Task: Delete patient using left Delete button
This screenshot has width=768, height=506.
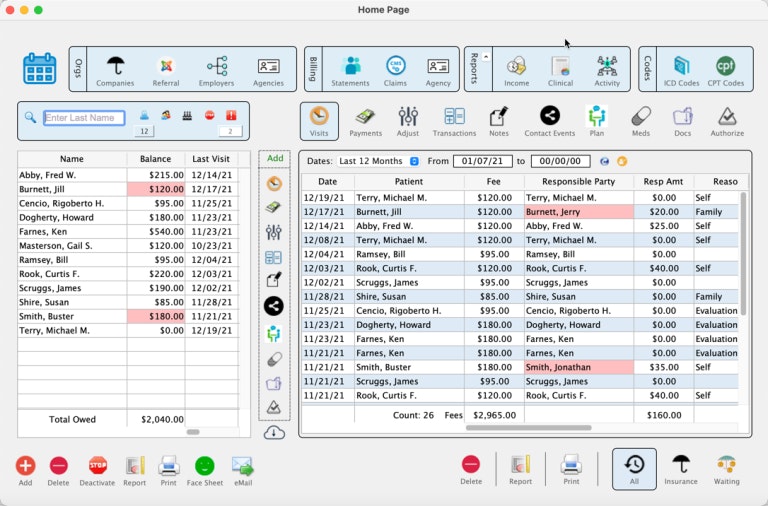Action: click(x=58, y=471)
